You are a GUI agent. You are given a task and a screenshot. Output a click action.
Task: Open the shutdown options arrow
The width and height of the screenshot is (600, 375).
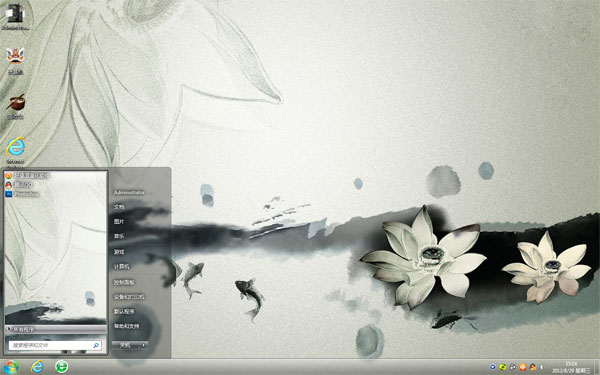click(x=143, y=345)
